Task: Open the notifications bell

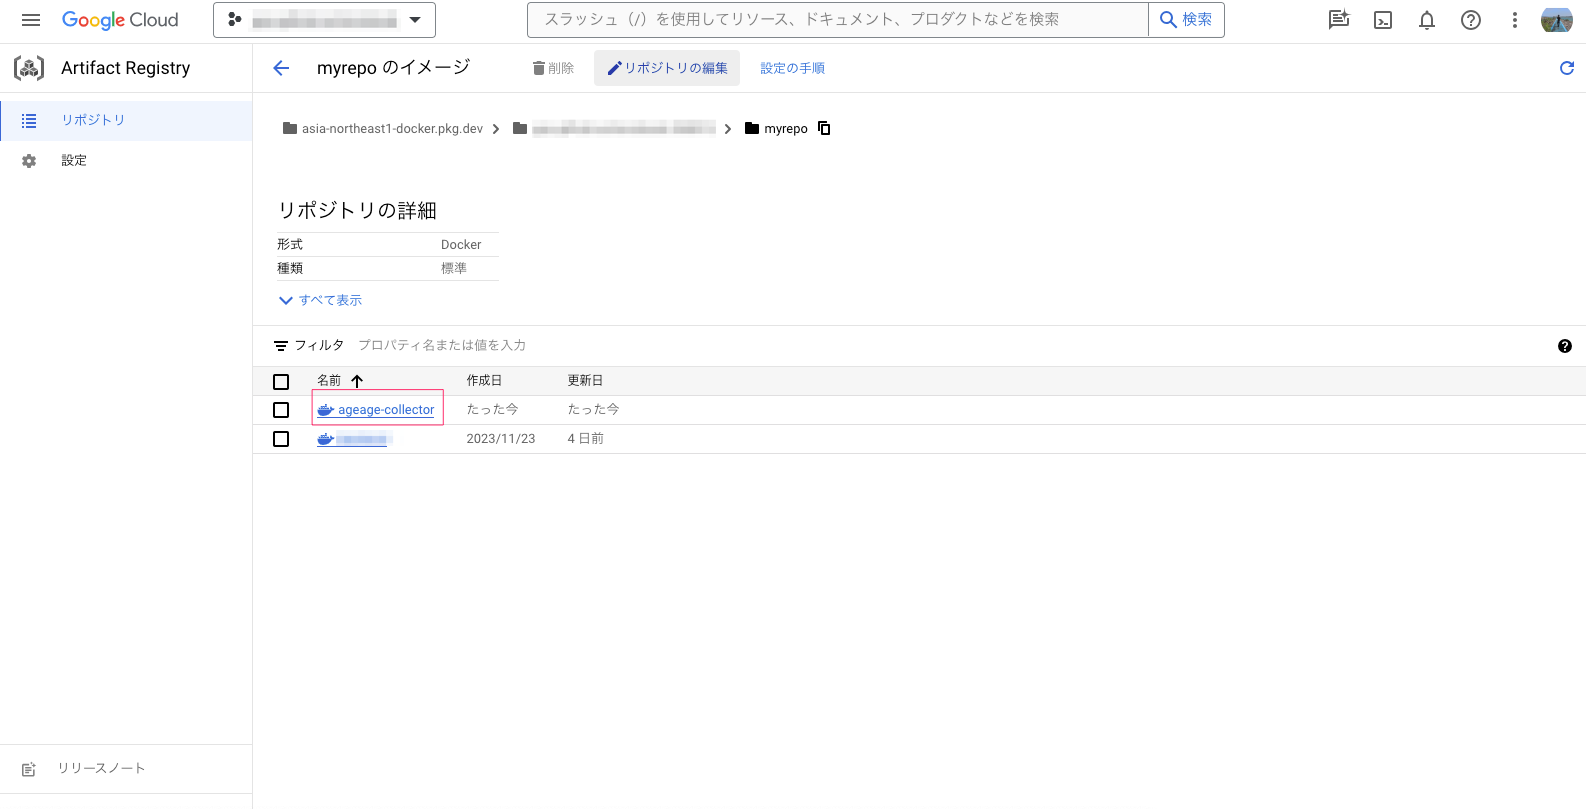Action: [1427, 20]
